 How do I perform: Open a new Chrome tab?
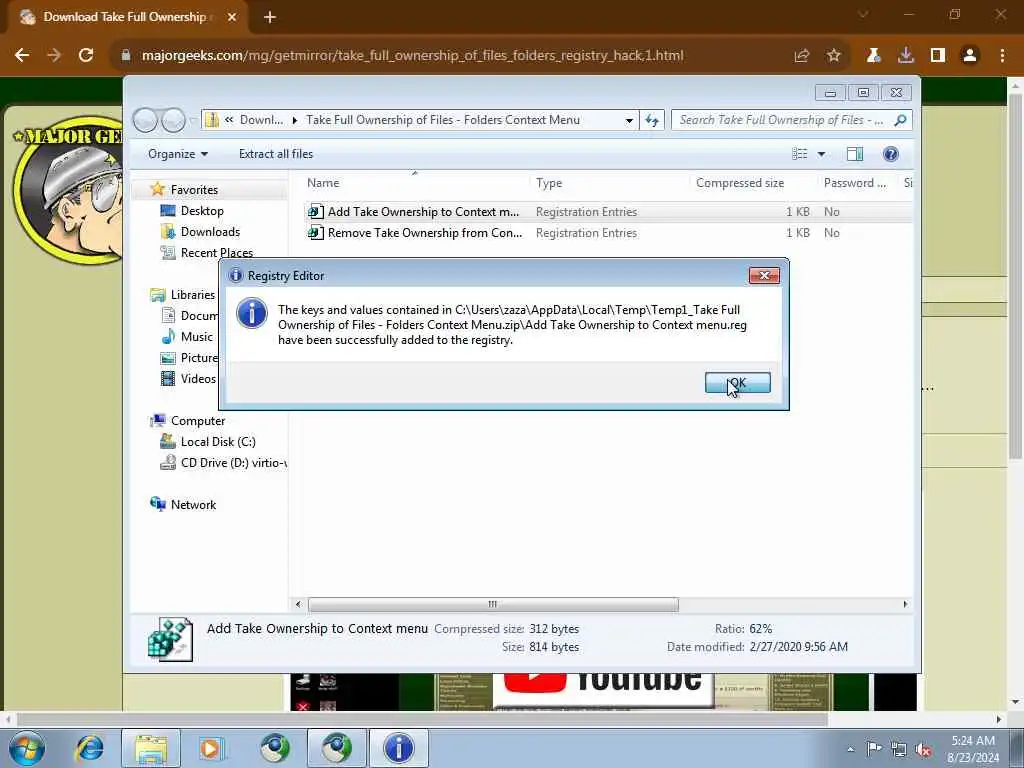[x=270, y=17]
